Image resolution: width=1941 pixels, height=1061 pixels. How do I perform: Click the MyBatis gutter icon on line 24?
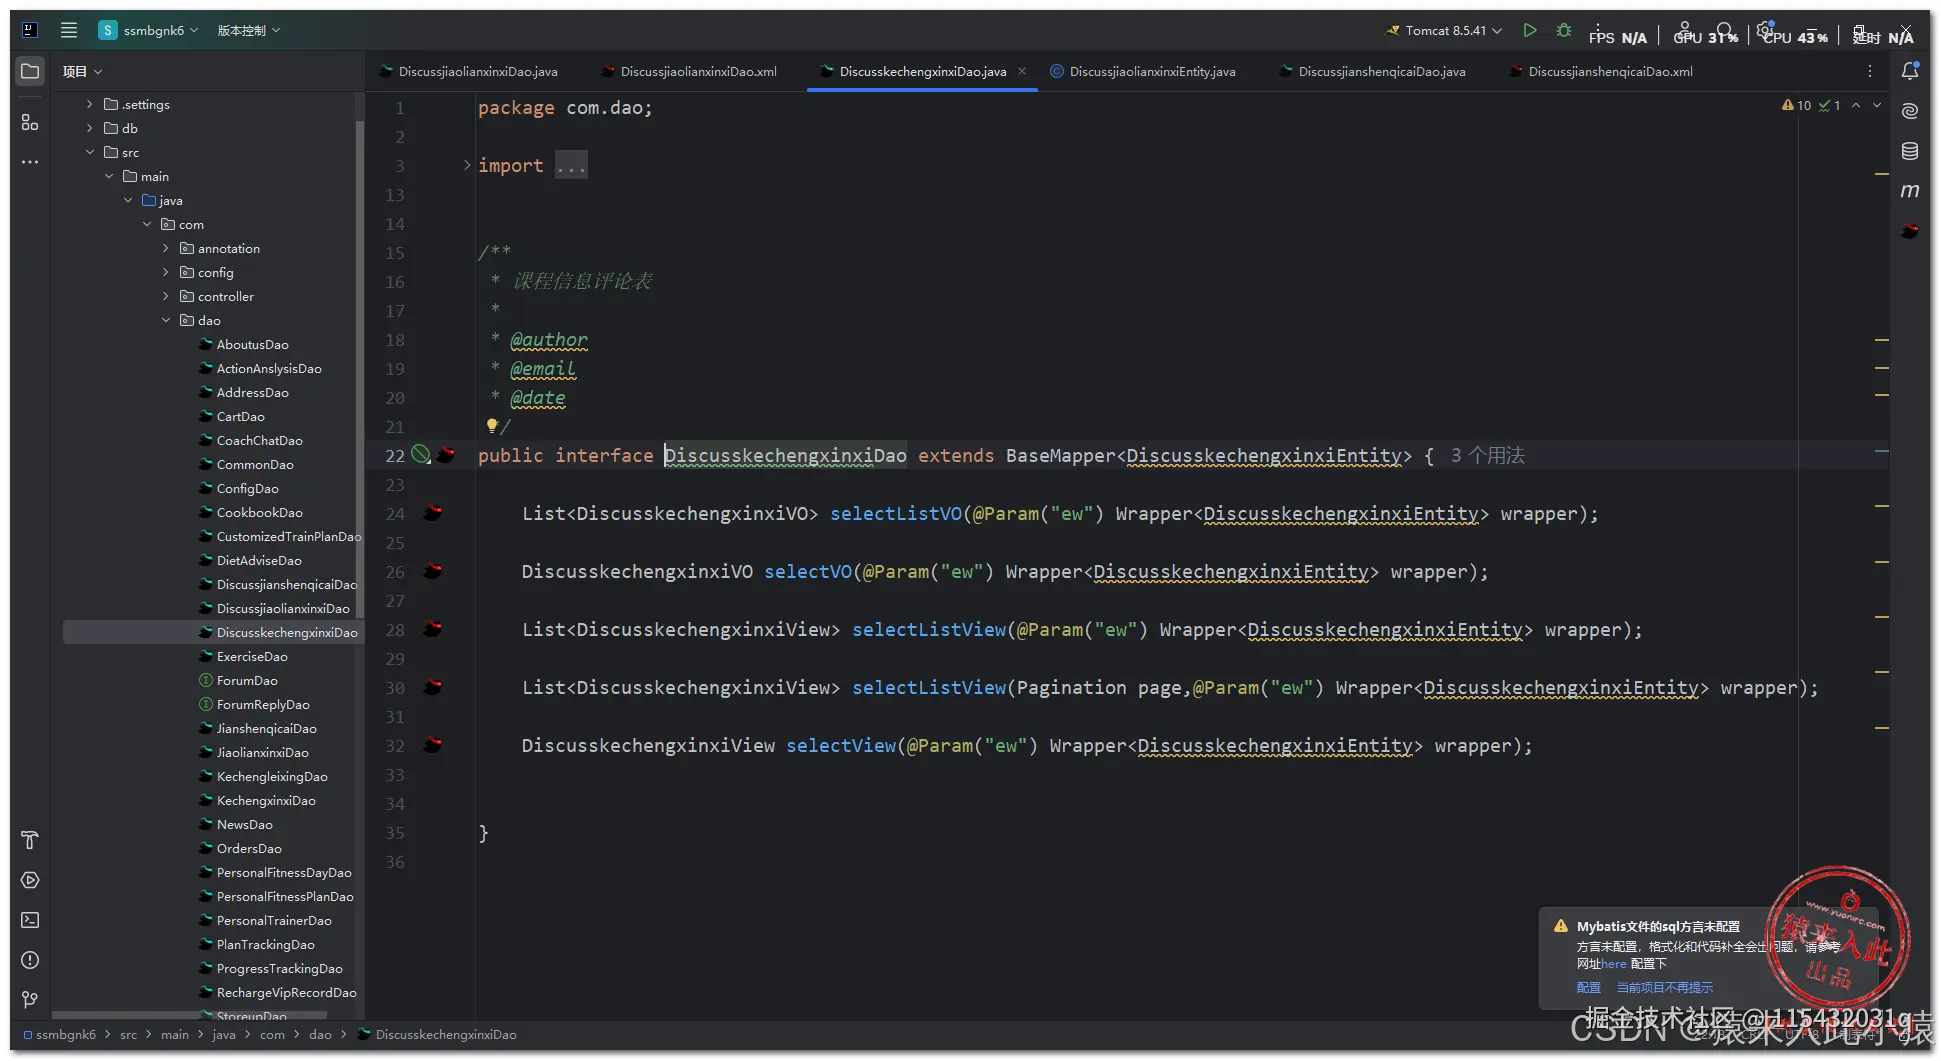pyautogui.click(x=433, y=513)
